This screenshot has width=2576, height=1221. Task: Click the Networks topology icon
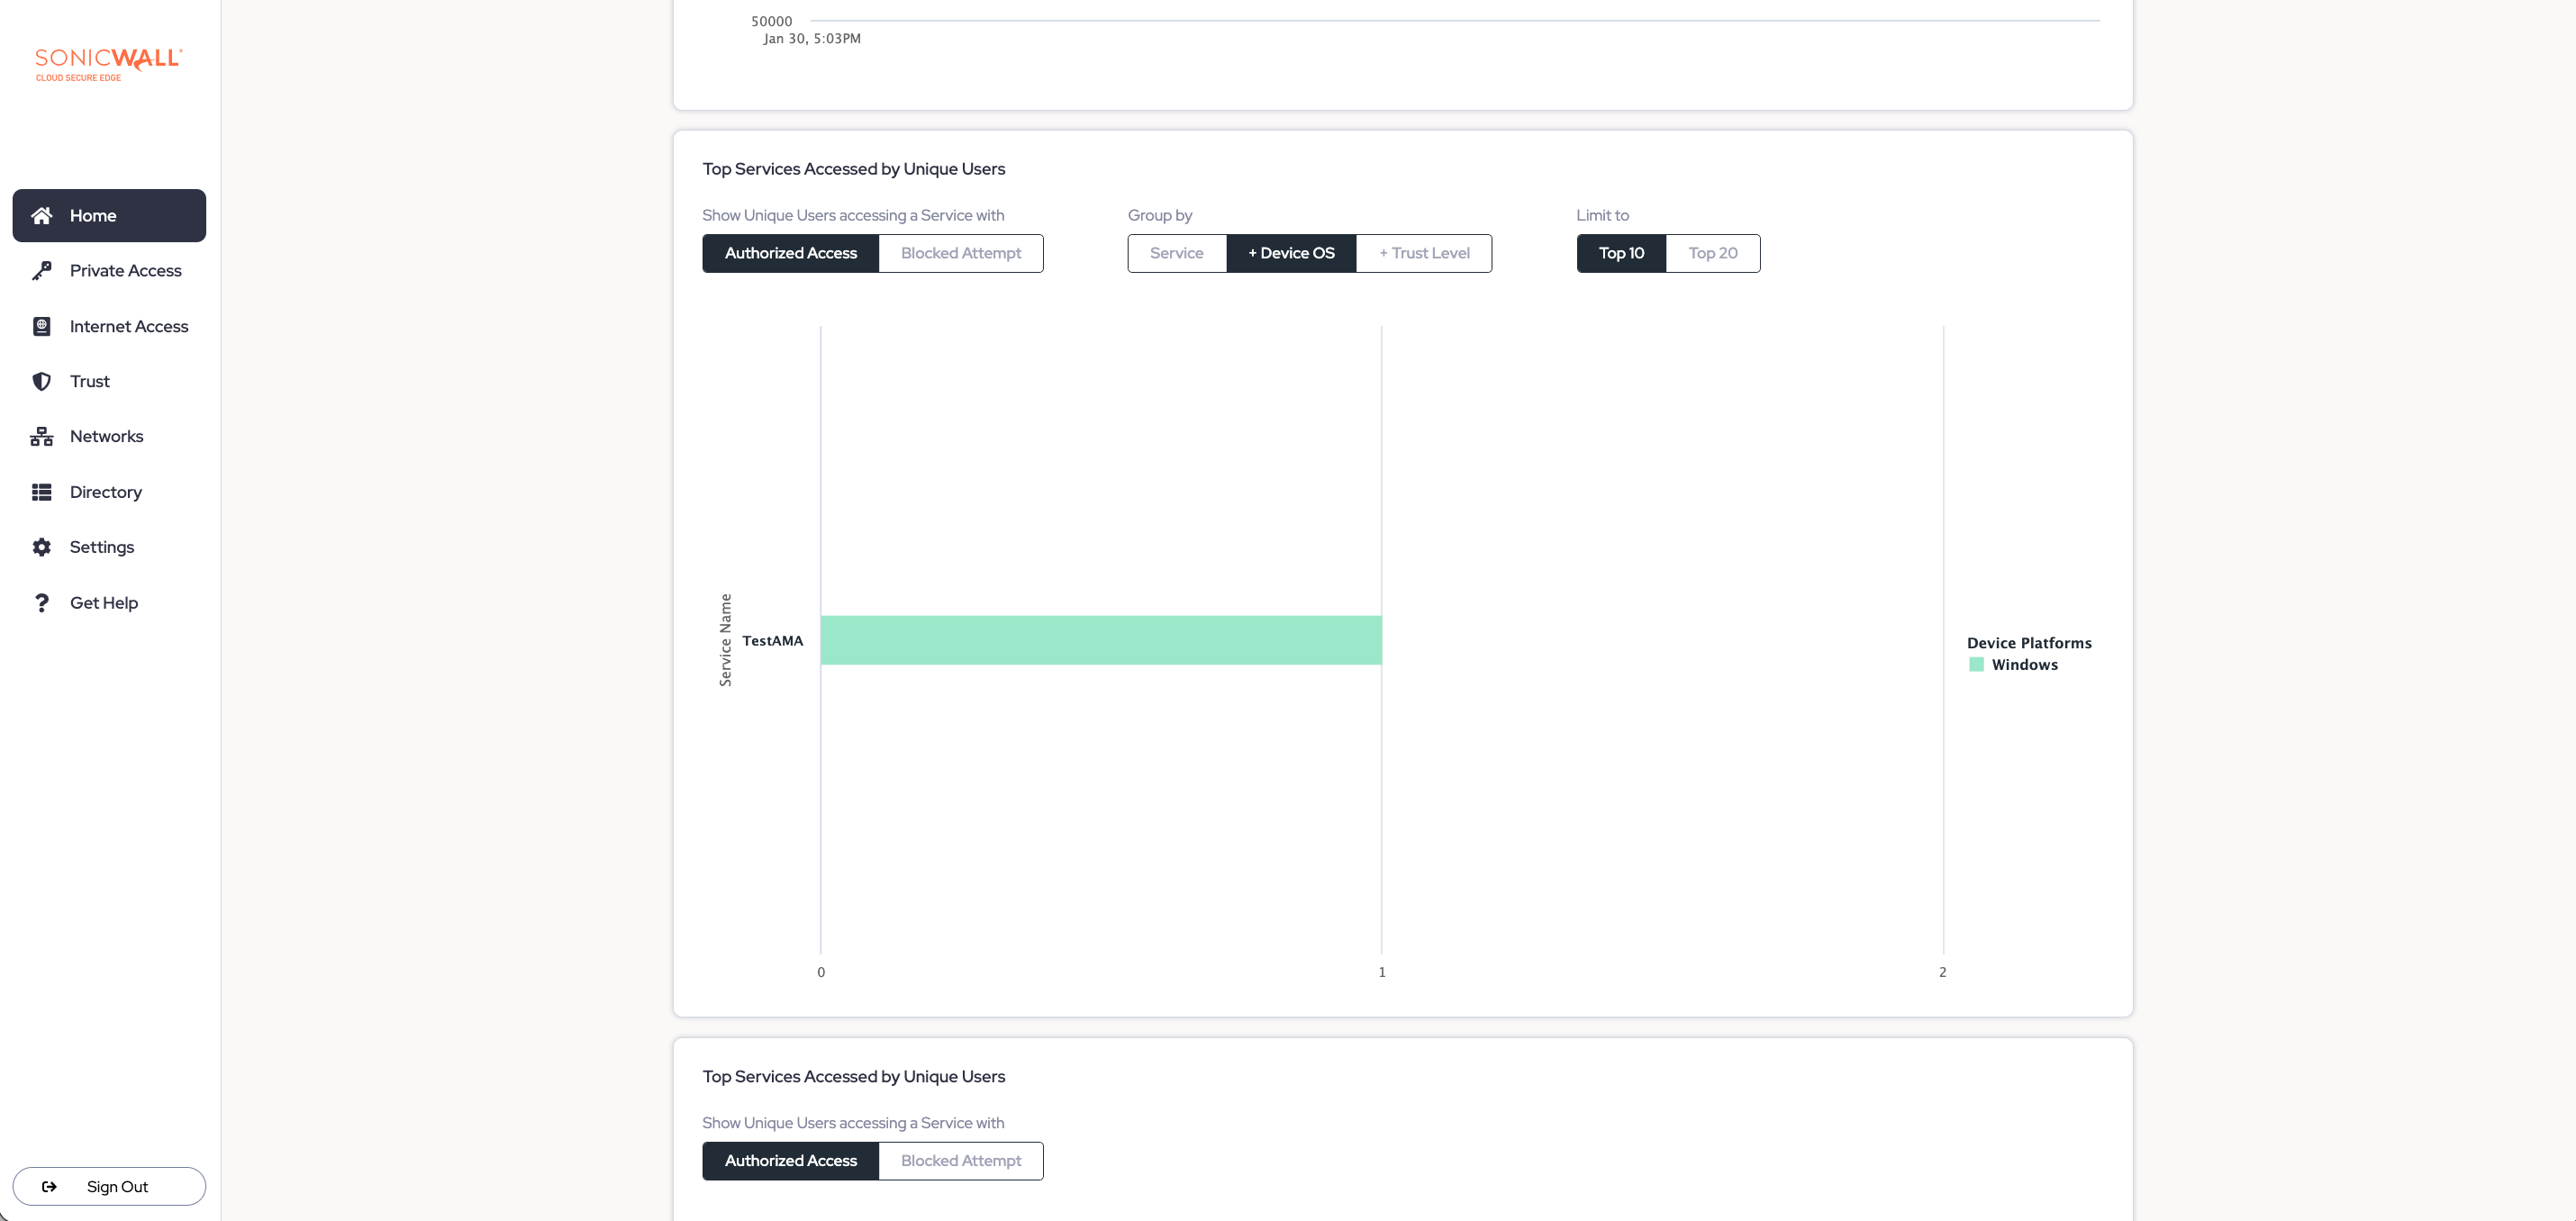[x=41, y=436]
